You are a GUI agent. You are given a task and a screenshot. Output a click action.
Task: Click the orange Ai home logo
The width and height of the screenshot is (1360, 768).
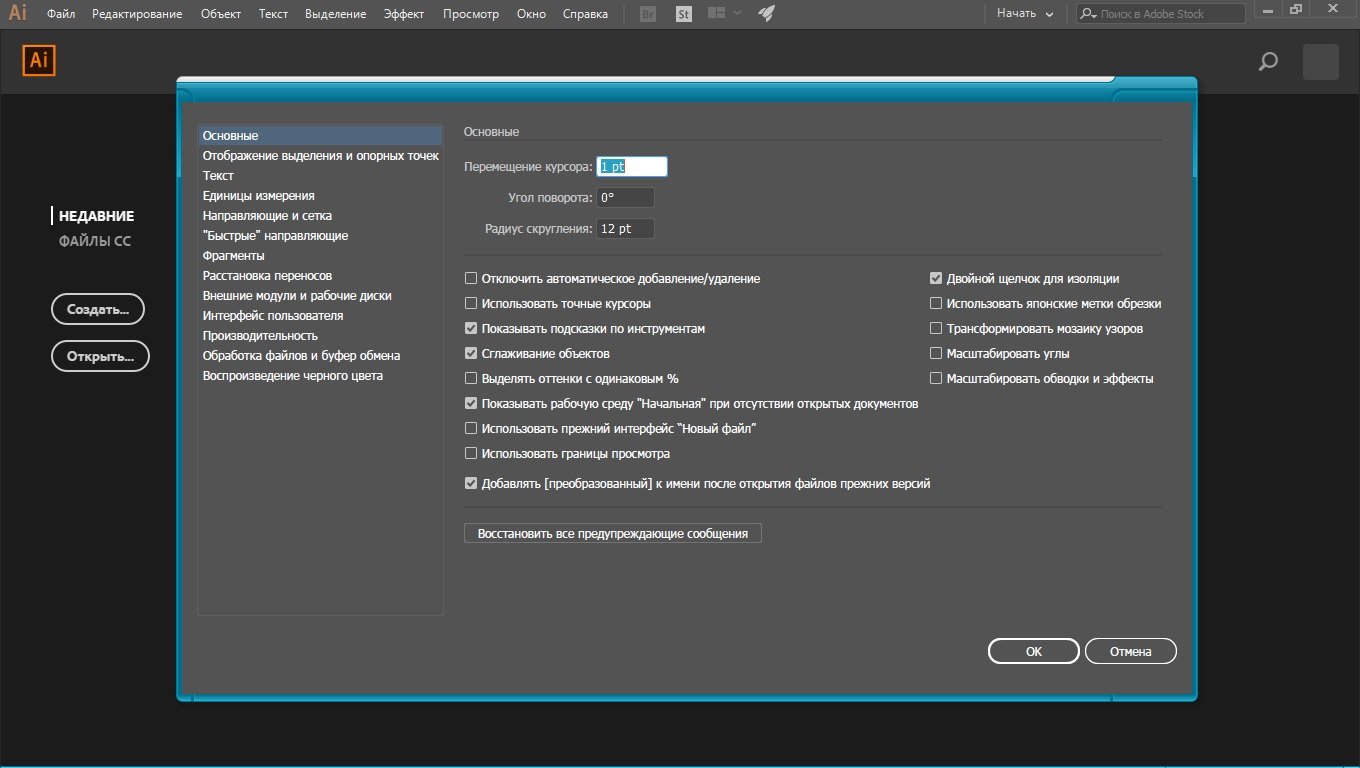(39, 61)
